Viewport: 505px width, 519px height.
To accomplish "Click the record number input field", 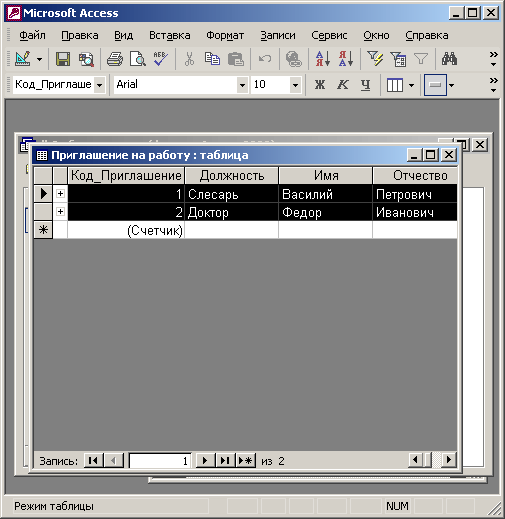I will [x=160, y=461].
